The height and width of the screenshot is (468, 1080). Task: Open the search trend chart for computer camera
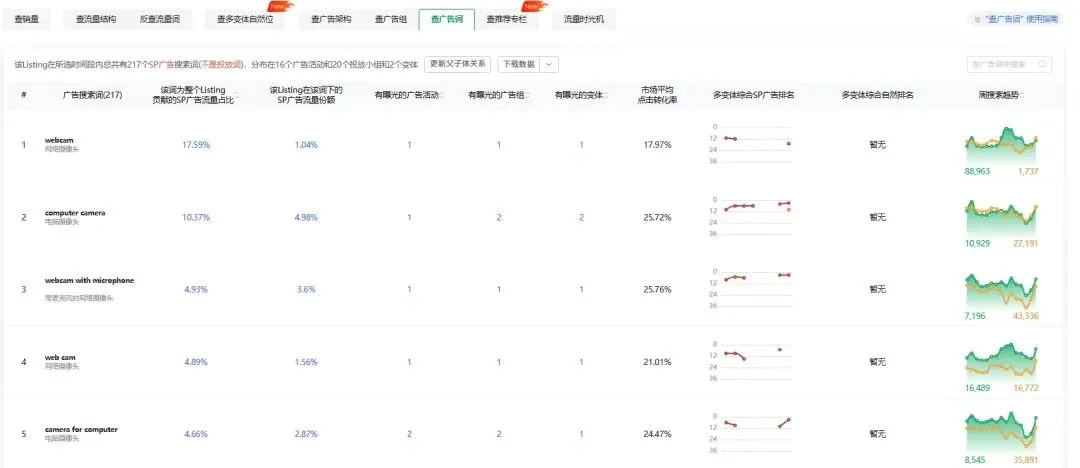pos(1001,217)
